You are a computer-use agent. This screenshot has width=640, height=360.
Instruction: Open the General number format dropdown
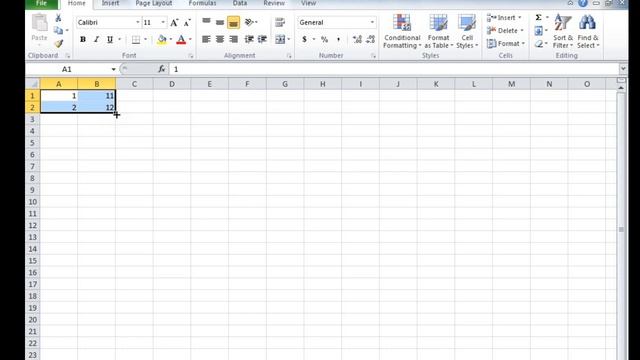[372, 22]
